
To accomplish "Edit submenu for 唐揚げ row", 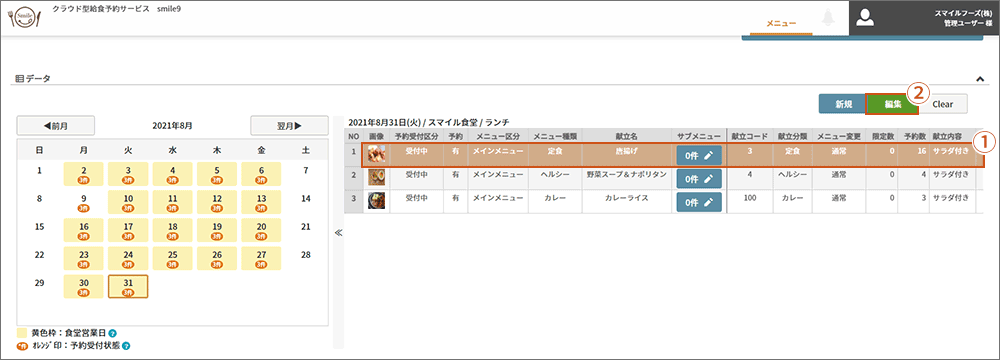I will point(699,156).
